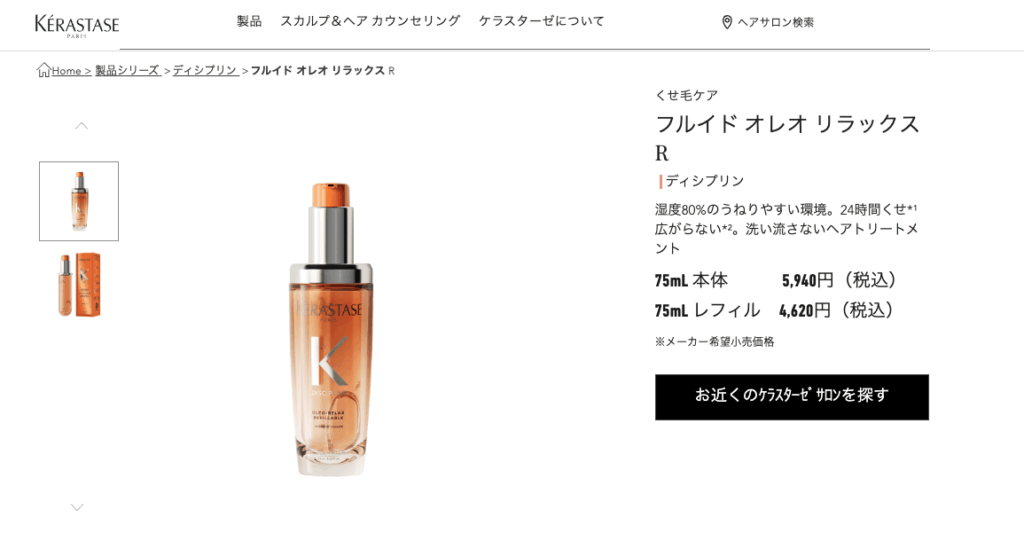
Task: Click the ディシプリン series label
Action: coord(705,181)
